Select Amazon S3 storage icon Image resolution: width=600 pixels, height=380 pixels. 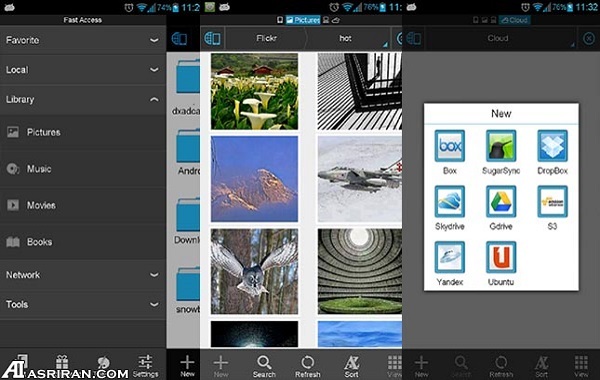[x=552, y=201]
